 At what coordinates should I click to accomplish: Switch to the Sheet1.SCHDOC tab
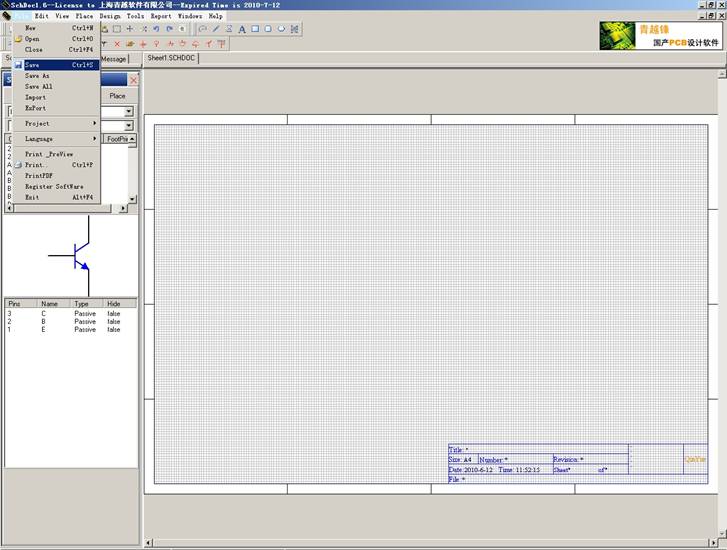click(172, 58)
